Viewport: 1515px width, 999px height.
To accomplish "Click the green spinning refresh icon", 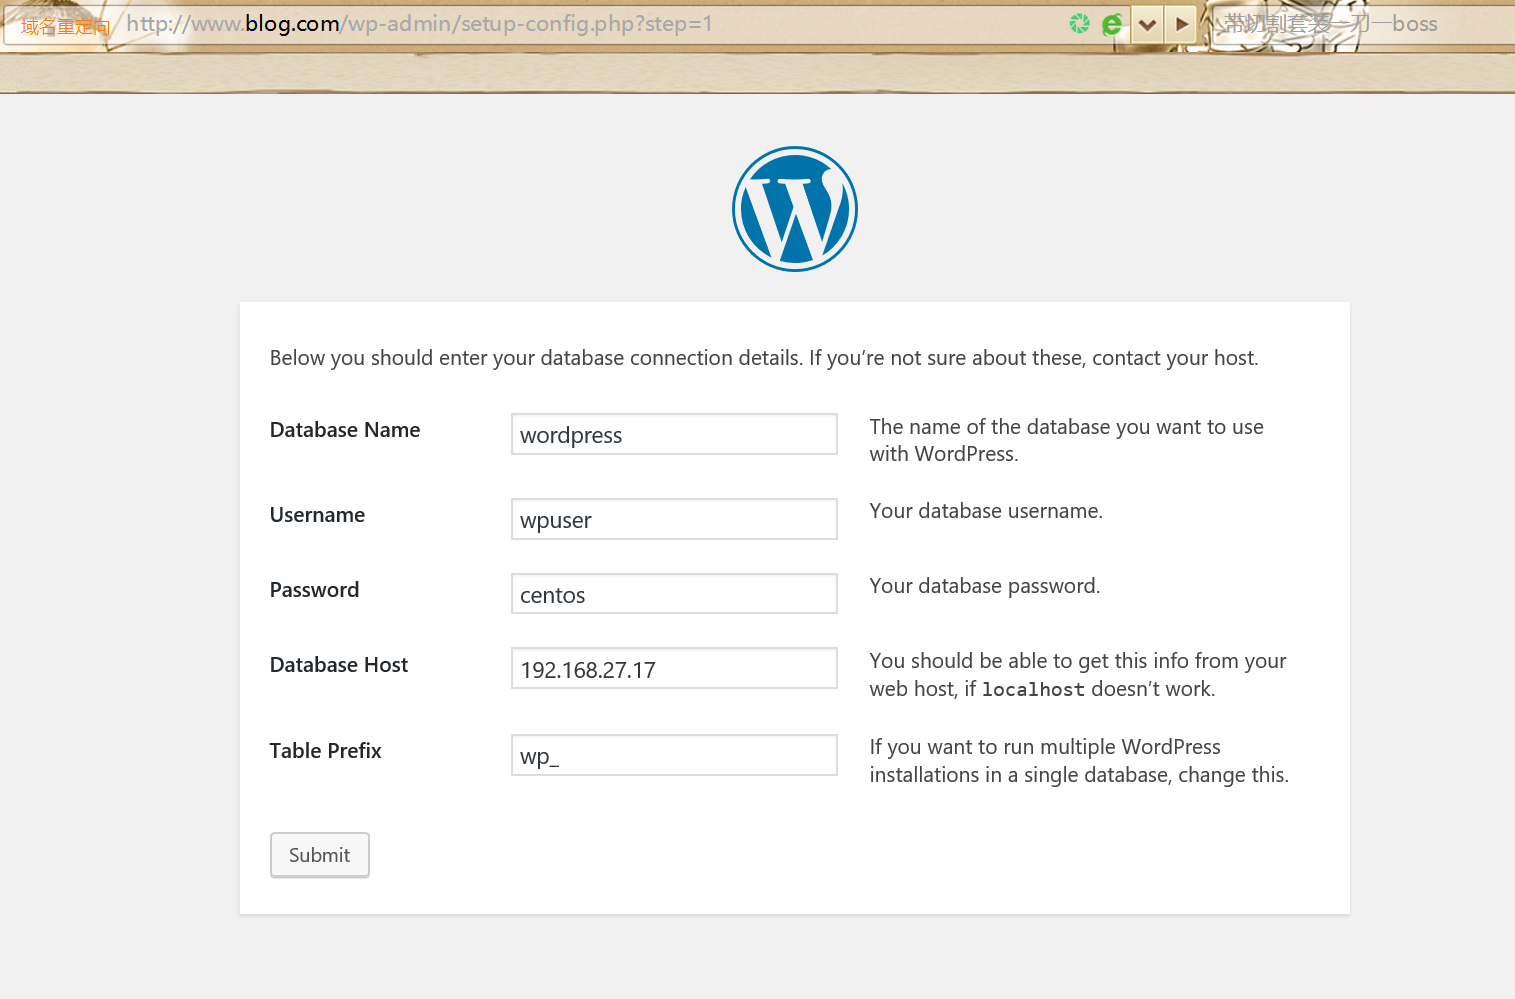I will (x=1079, y=23).
